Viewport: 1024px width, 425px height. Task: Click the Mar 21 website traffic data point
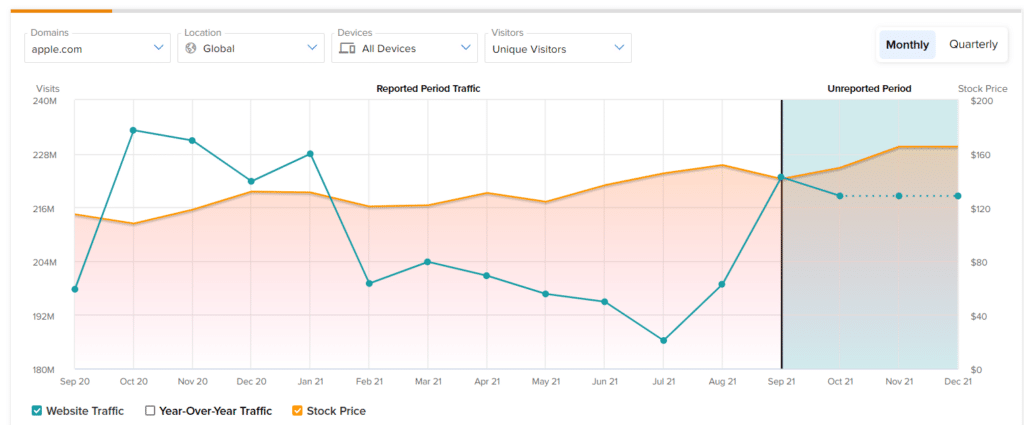point(428,262)
